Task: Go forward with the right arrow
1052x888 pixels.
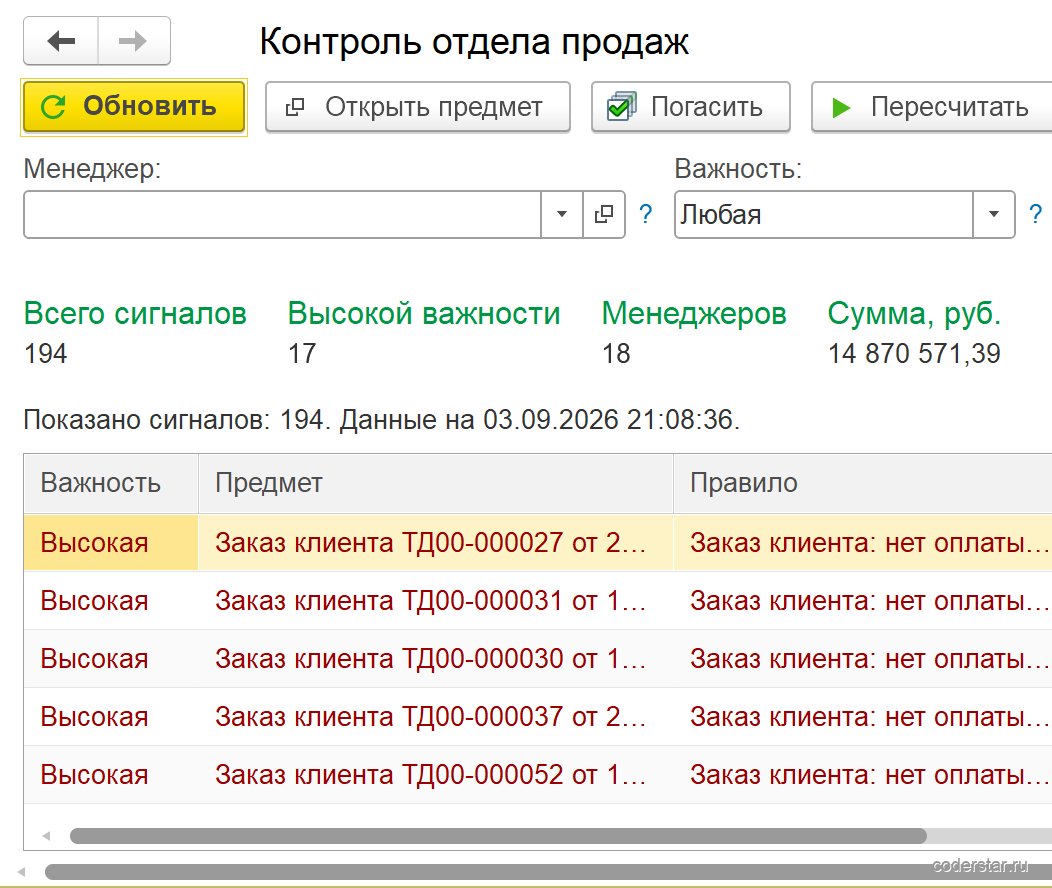Action: (x=134, y=41)
